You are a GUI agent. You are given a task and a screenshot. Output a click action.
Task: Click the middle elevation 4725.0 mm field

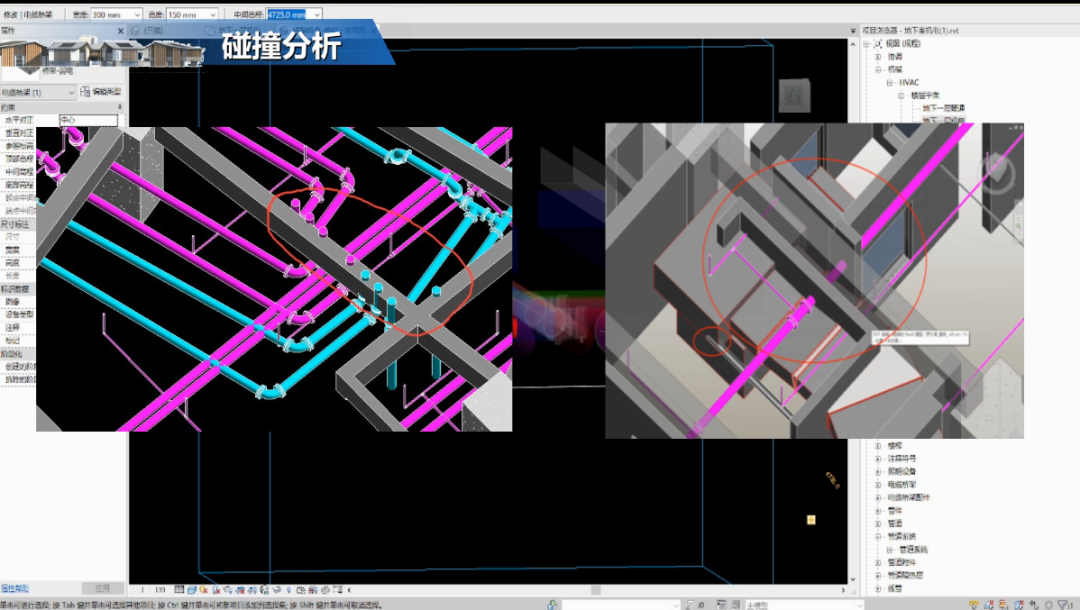288,15
